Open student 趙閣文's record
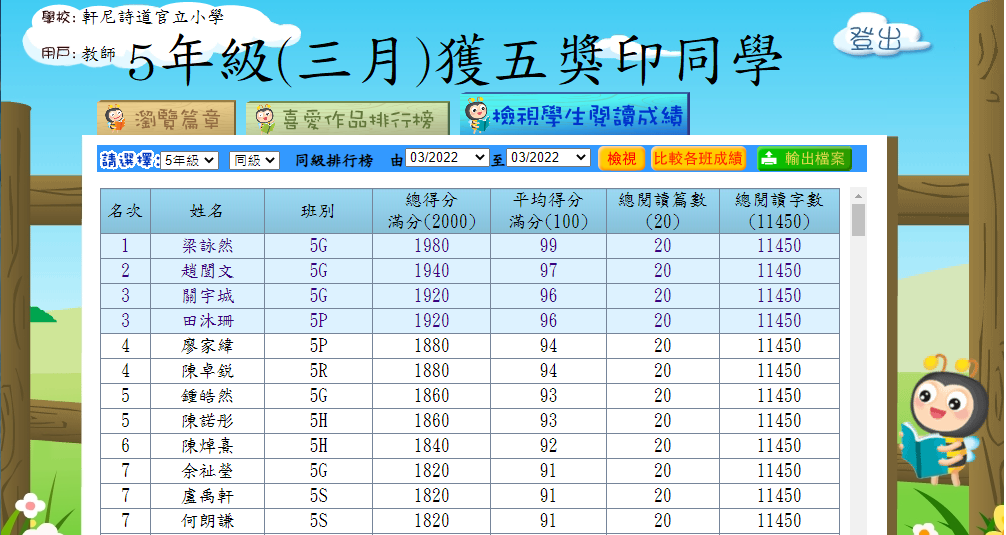 click(207, 271)
